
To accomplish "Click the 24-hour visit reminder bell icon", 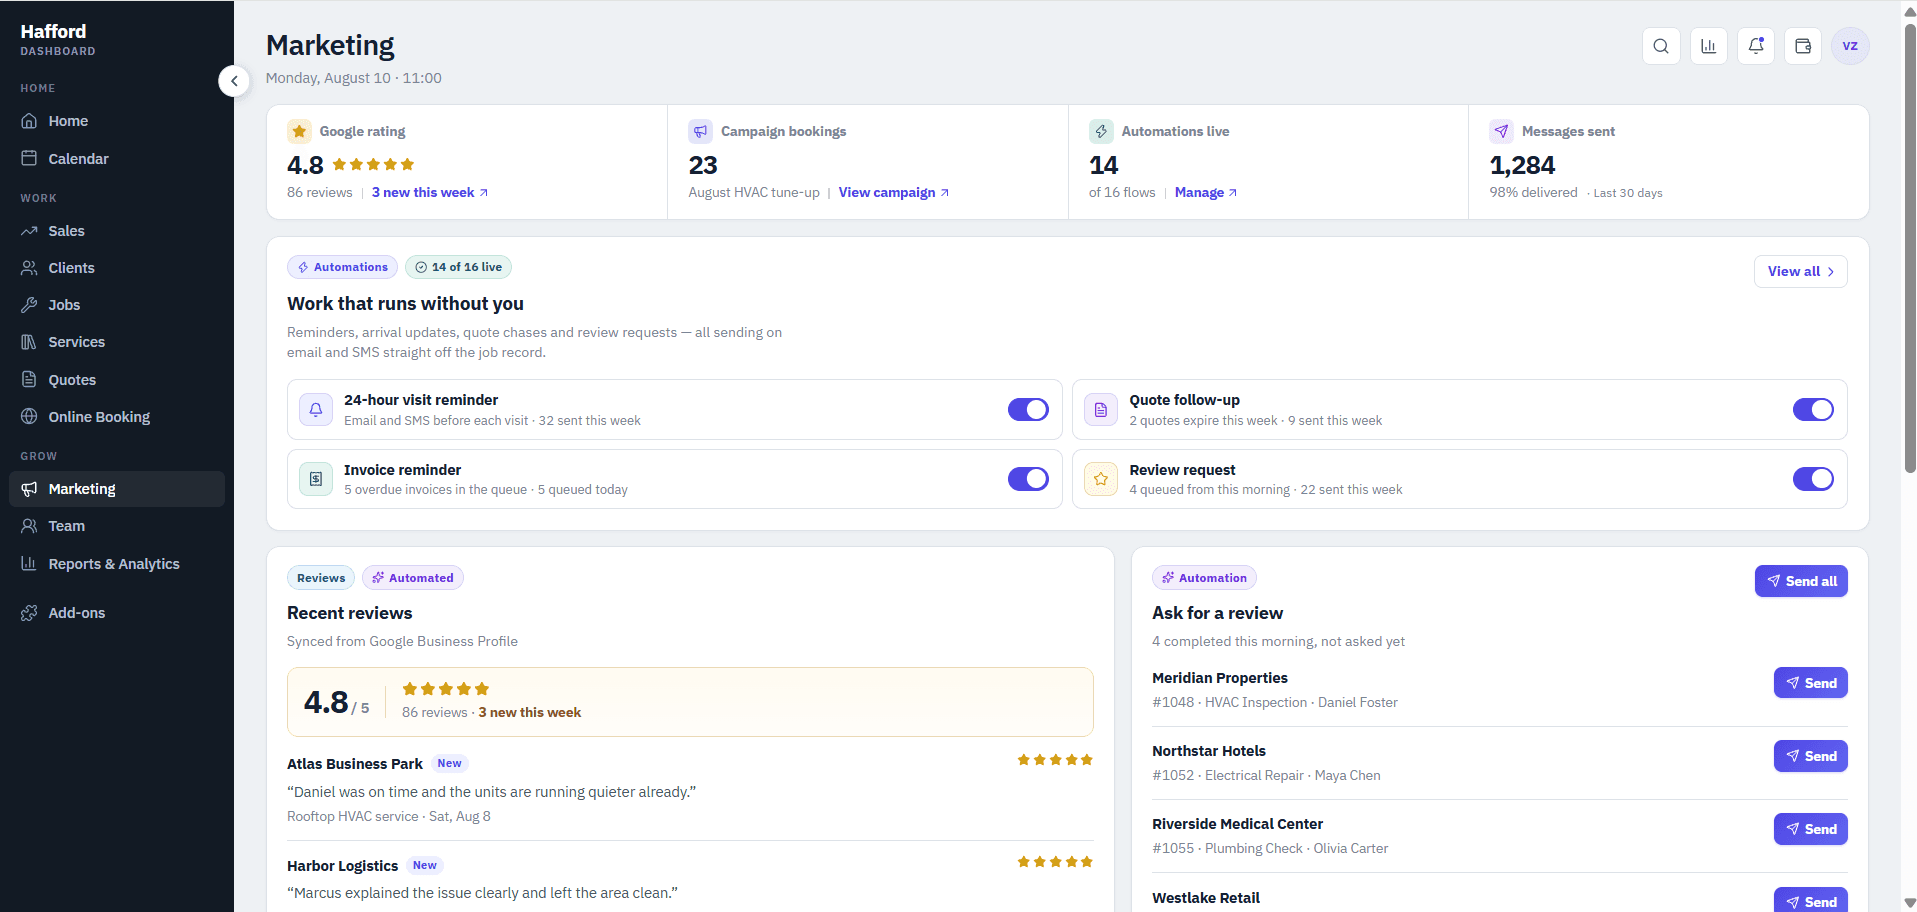I will coord(316,410).
